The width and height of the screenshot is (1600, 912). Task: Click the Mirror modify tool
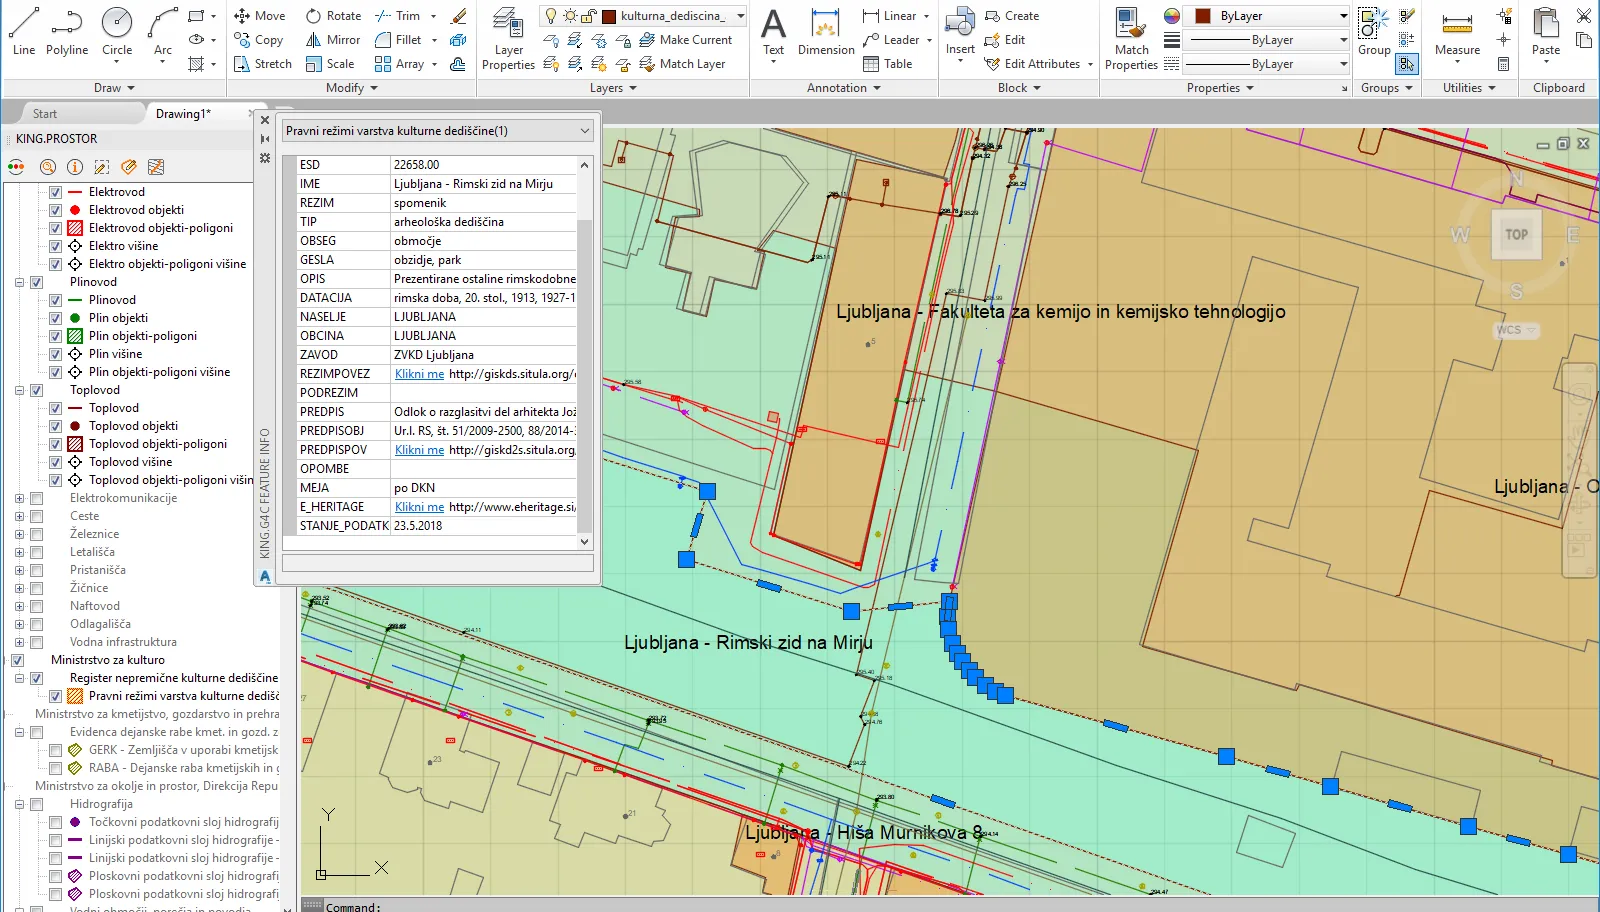(x=333, y=40)
